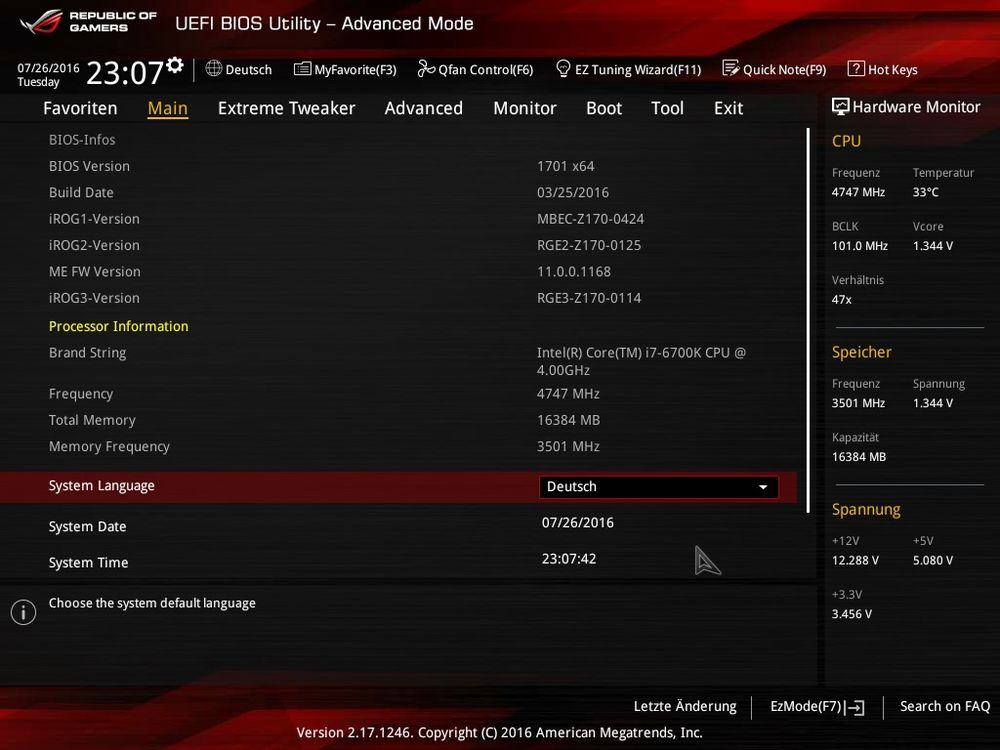
Task: Launch Qfan Control(F6)
Action: [x=475, y=70]
